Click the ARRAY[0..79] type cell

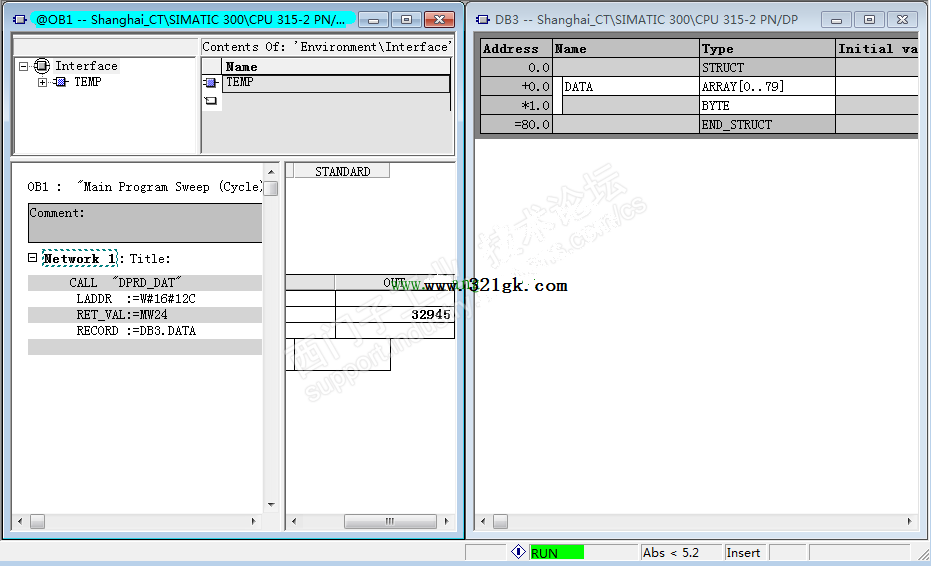coord(767,87)
